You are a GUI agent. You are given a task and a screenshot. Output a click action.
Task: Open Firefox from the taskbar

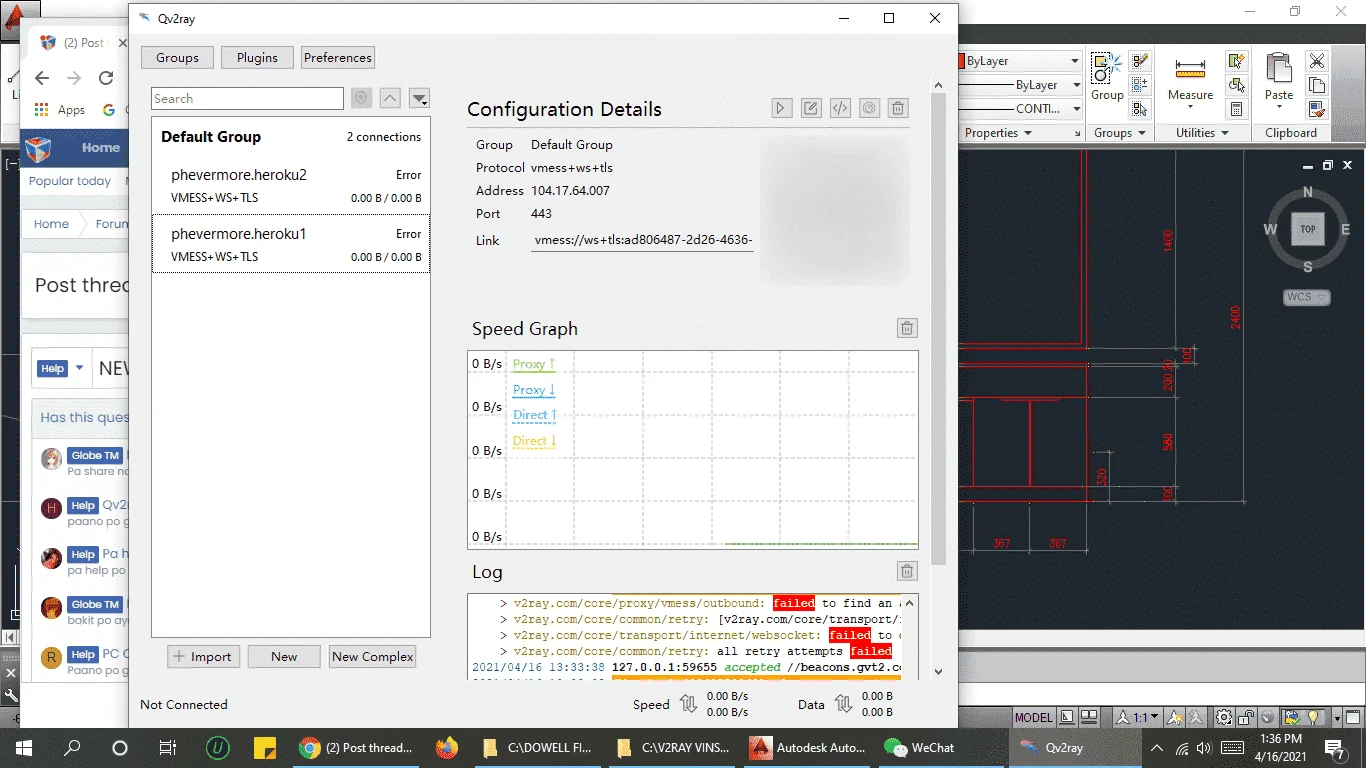pos(447,747)
